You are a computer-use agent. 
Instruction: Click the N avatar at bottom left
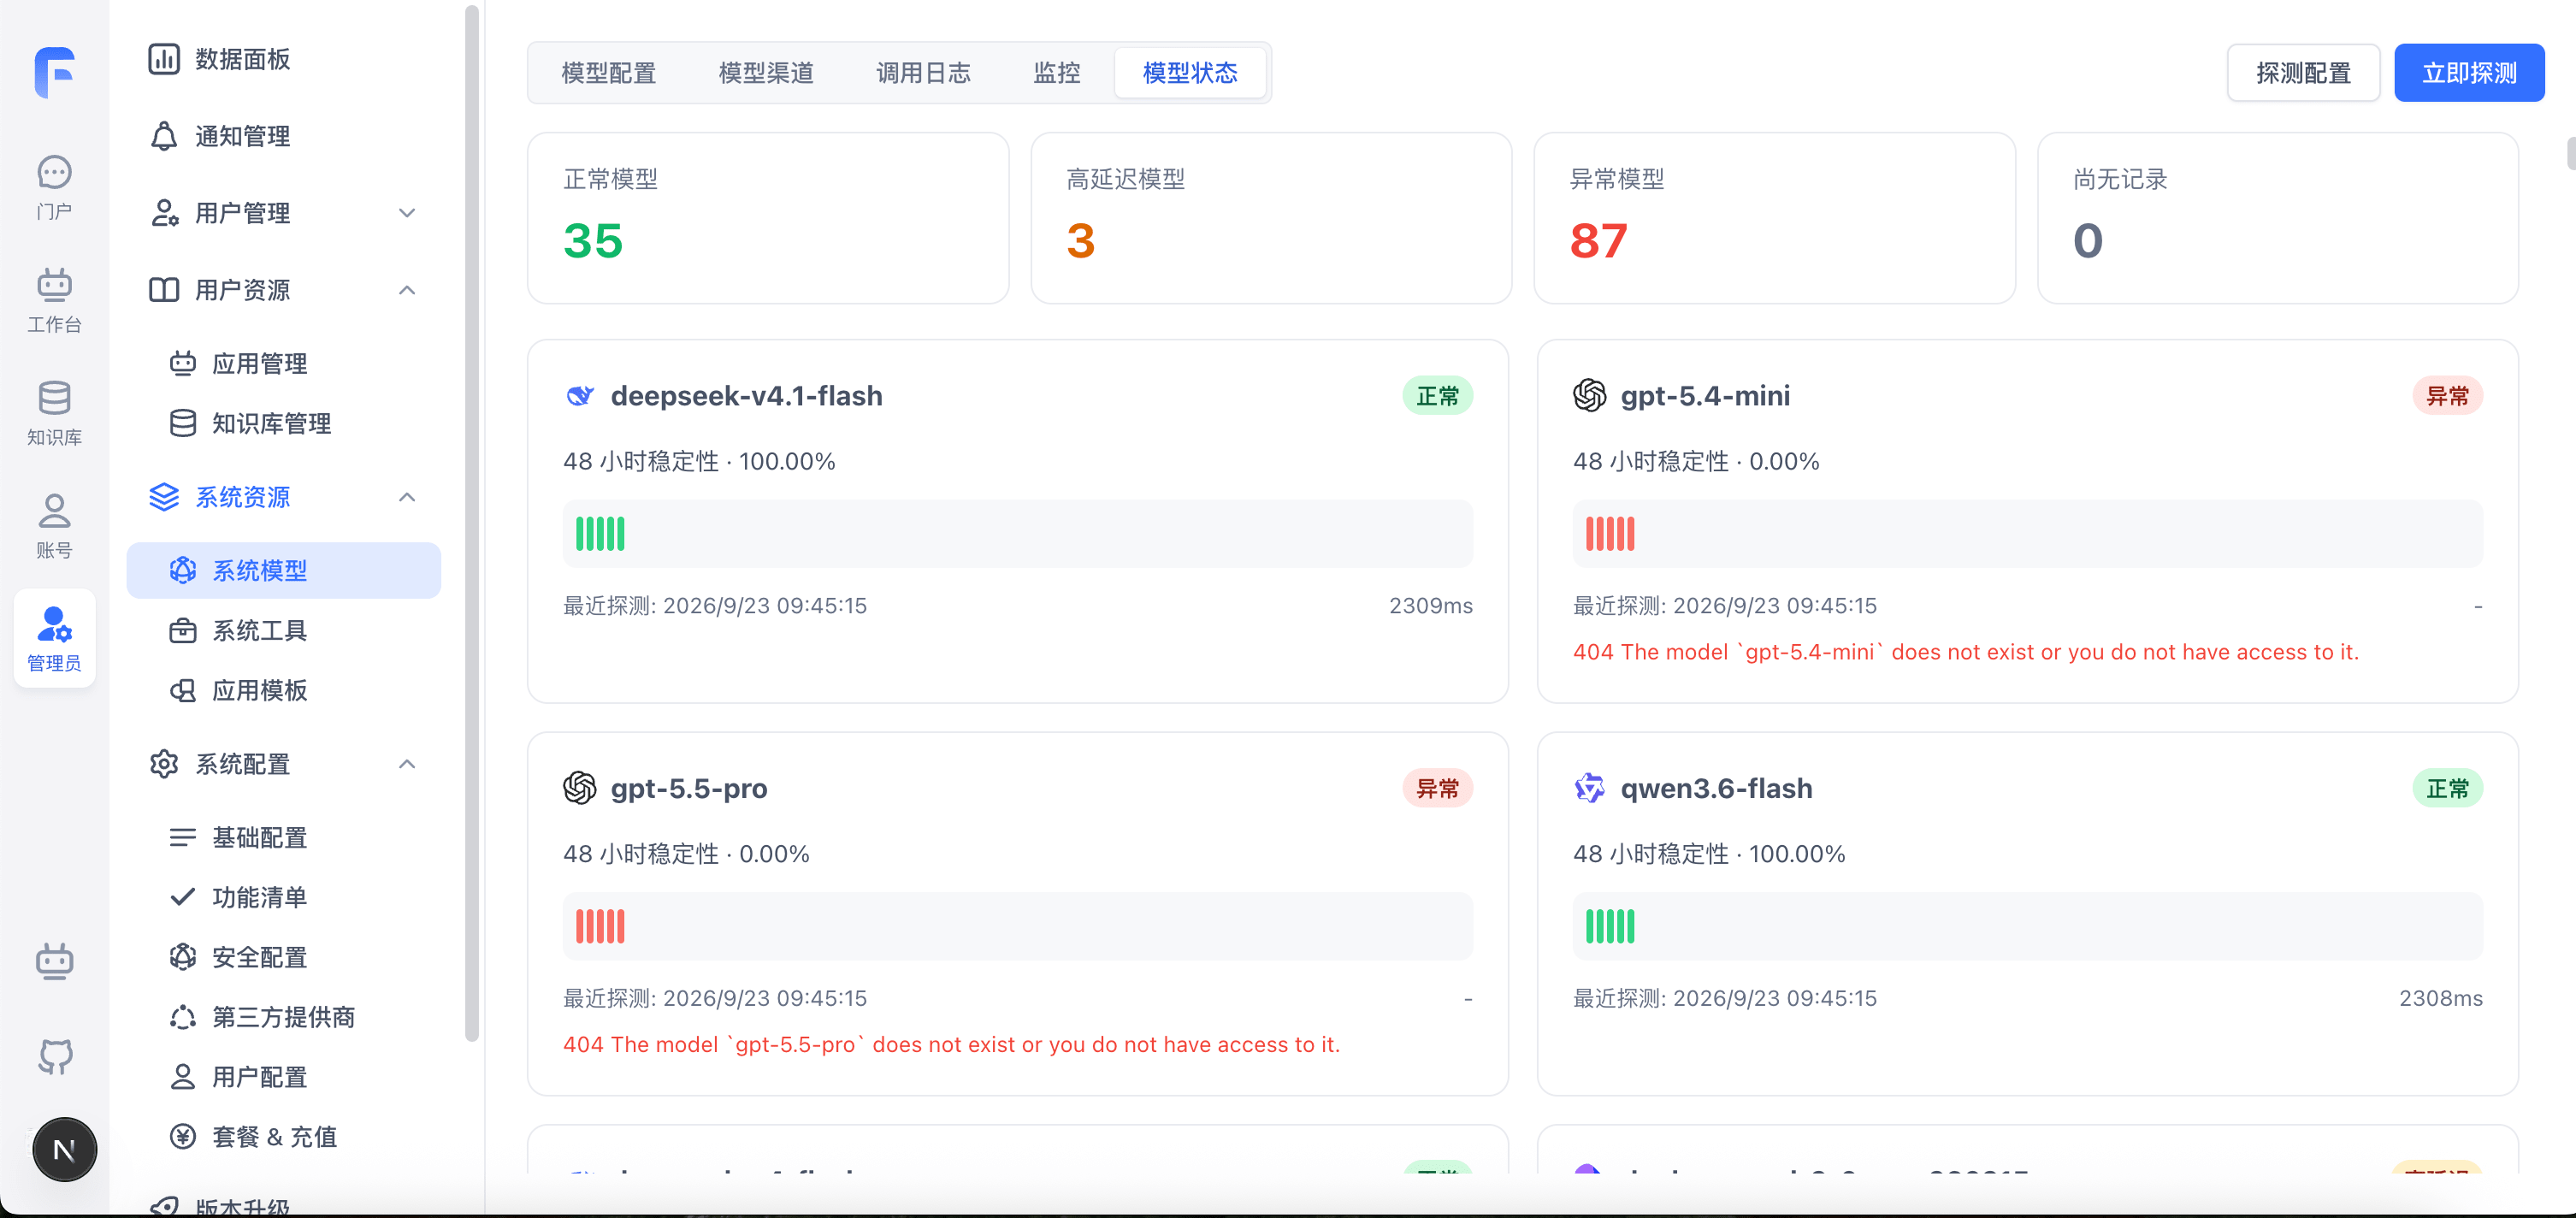(64, 1149)
